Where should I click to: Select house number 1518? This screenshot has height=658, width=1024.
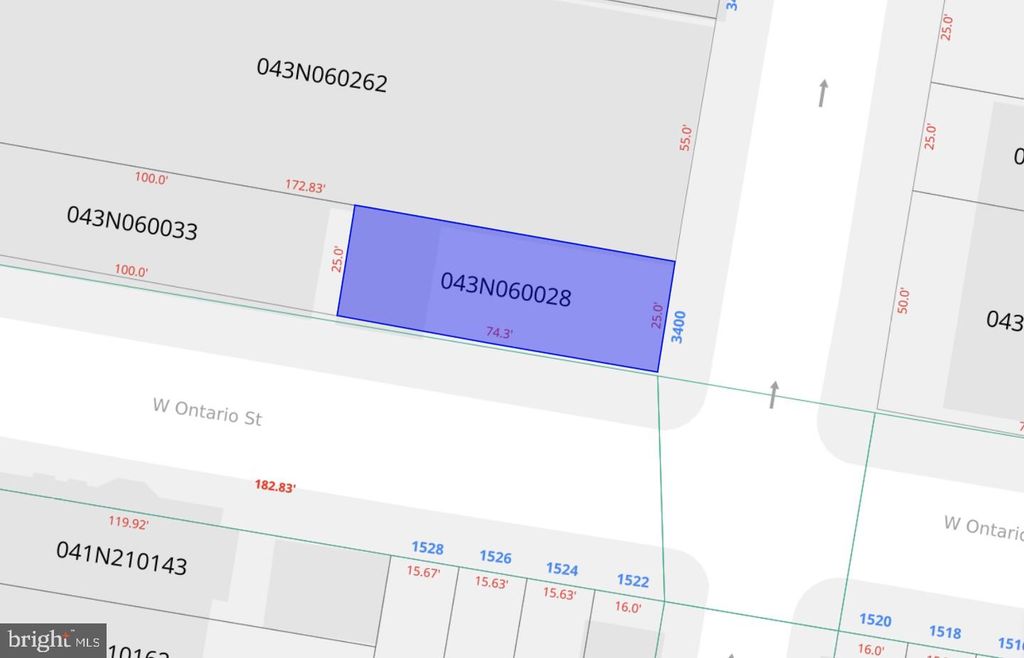[945, 631]
